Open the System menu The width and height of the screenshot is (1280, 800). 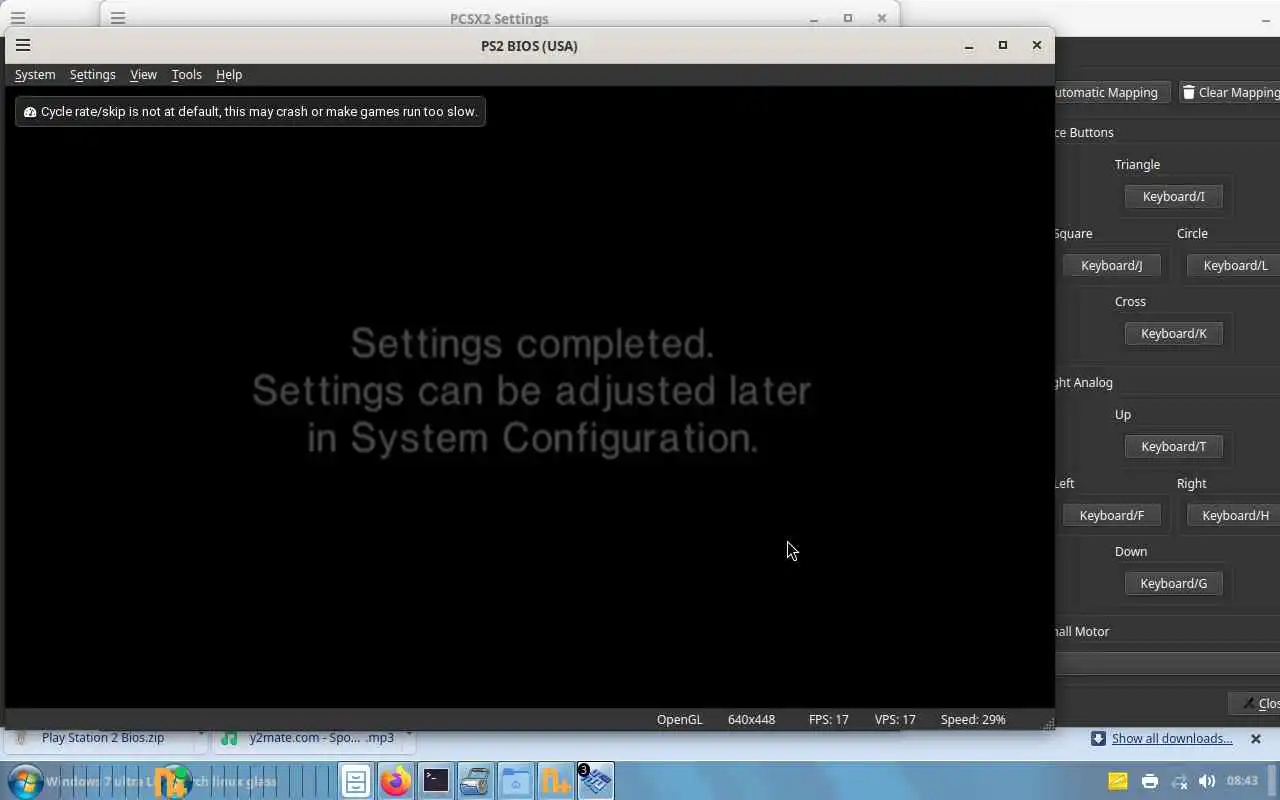pos(35,75)
